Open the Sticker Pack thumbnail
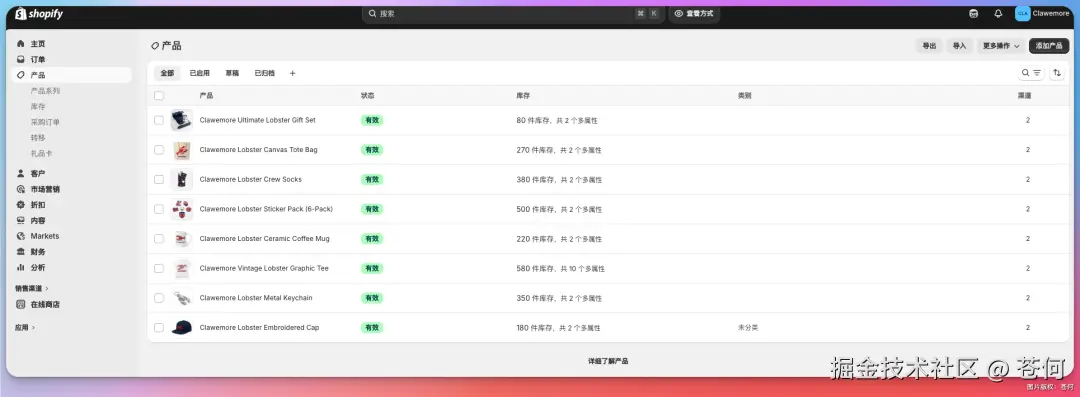Viewport: 1080px width, 397px height. pos(181,209)
